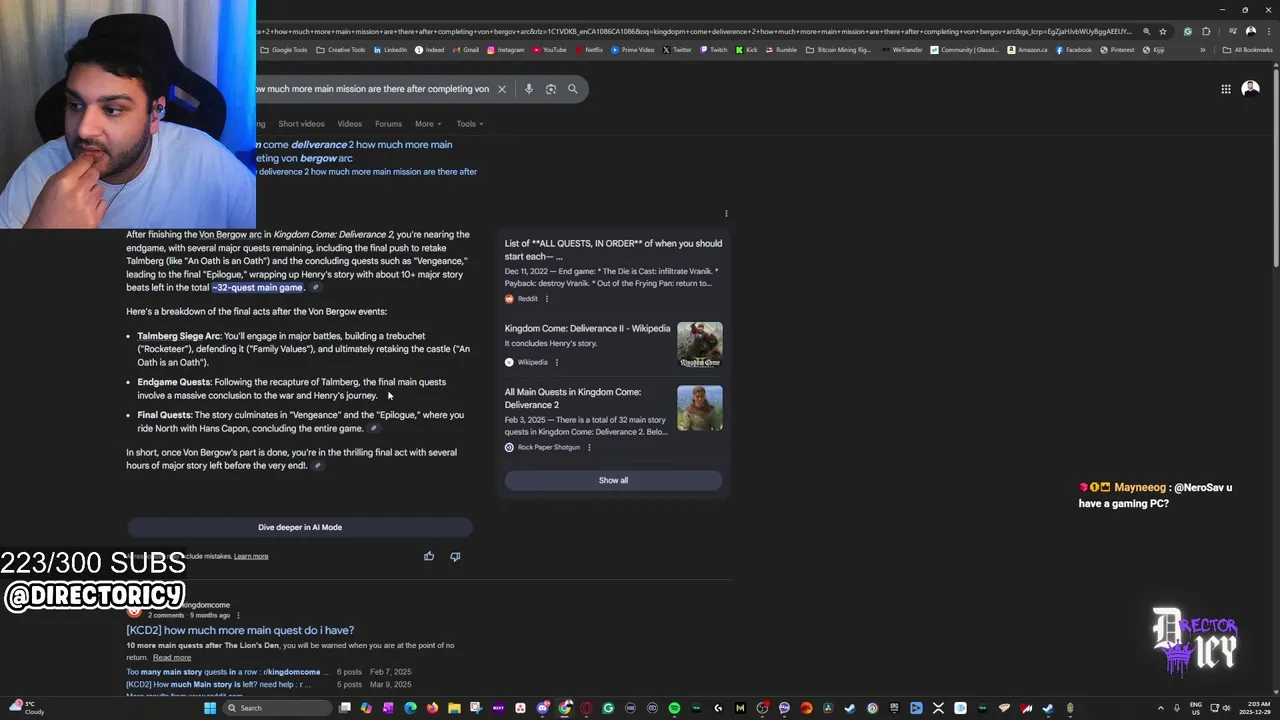The height and width of the screenshot is (720, 1280).
Task: Click Rock Paper Shotgun source thumbnail
Action: [700, 409]
